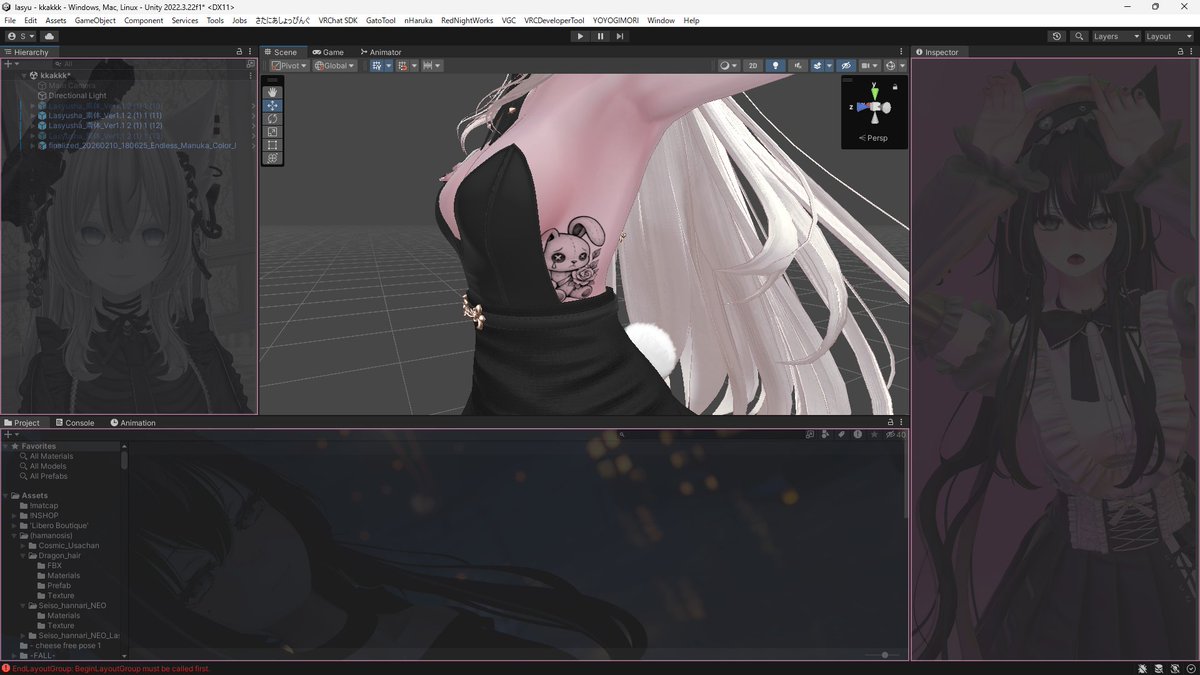Click the error icon in status bar
Viewport: 1200px width, 675px height.
(6, 668)
